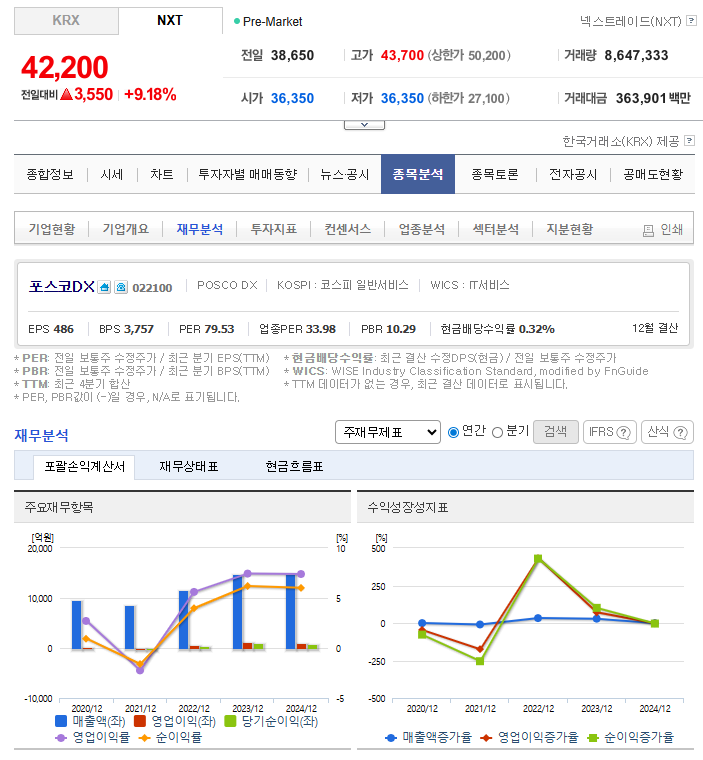The width and height of the screenshot is (703, 760).
Task: Open the 차트 tab
Action: 161,174
